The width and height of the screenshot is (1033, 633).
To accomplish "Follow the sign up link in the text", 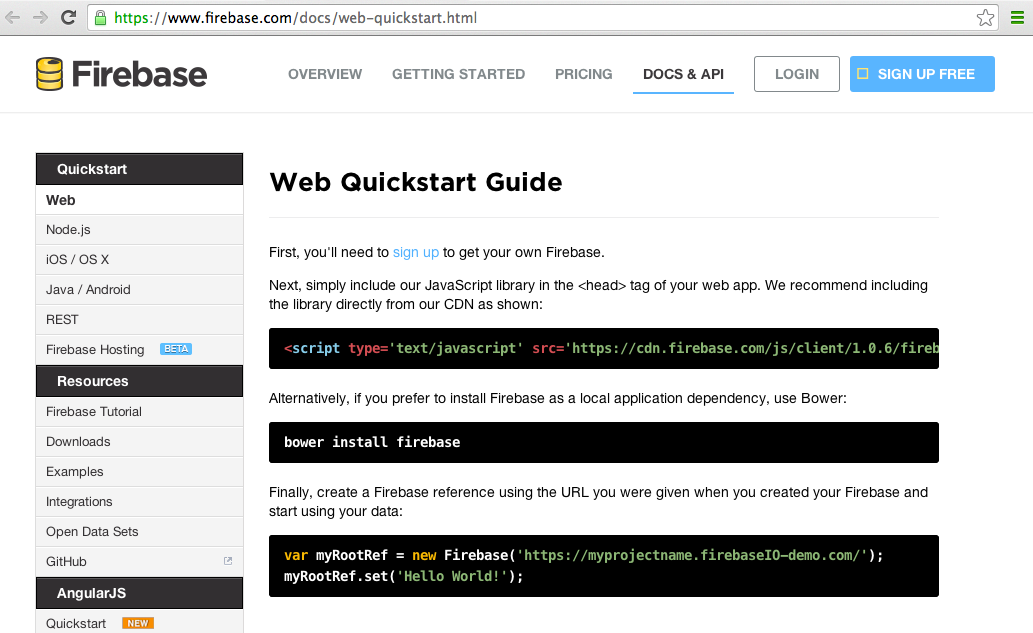I will [416, 252].
